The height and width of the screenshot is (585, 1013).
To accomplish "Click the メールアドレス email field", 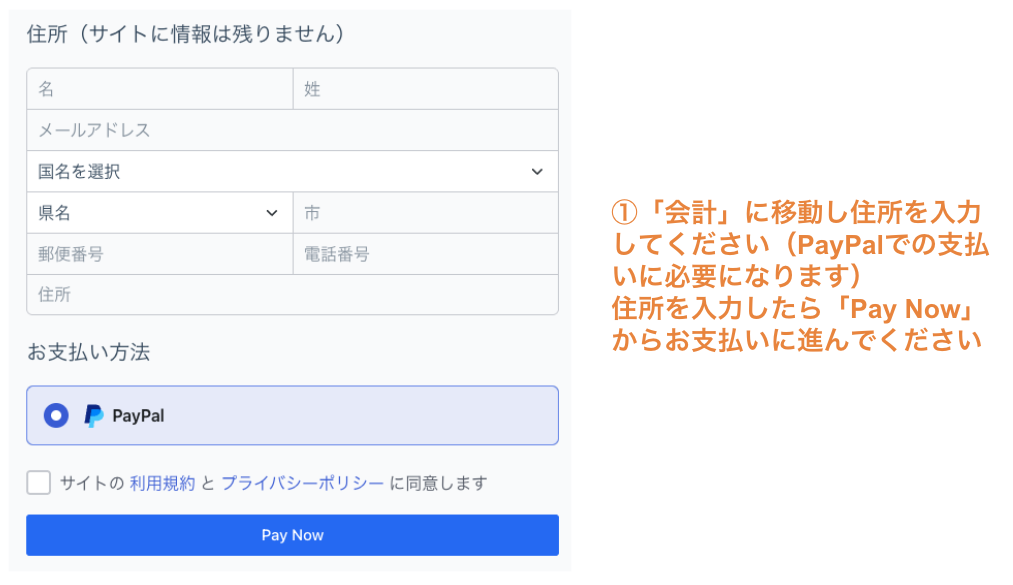I will click(293, 130).
